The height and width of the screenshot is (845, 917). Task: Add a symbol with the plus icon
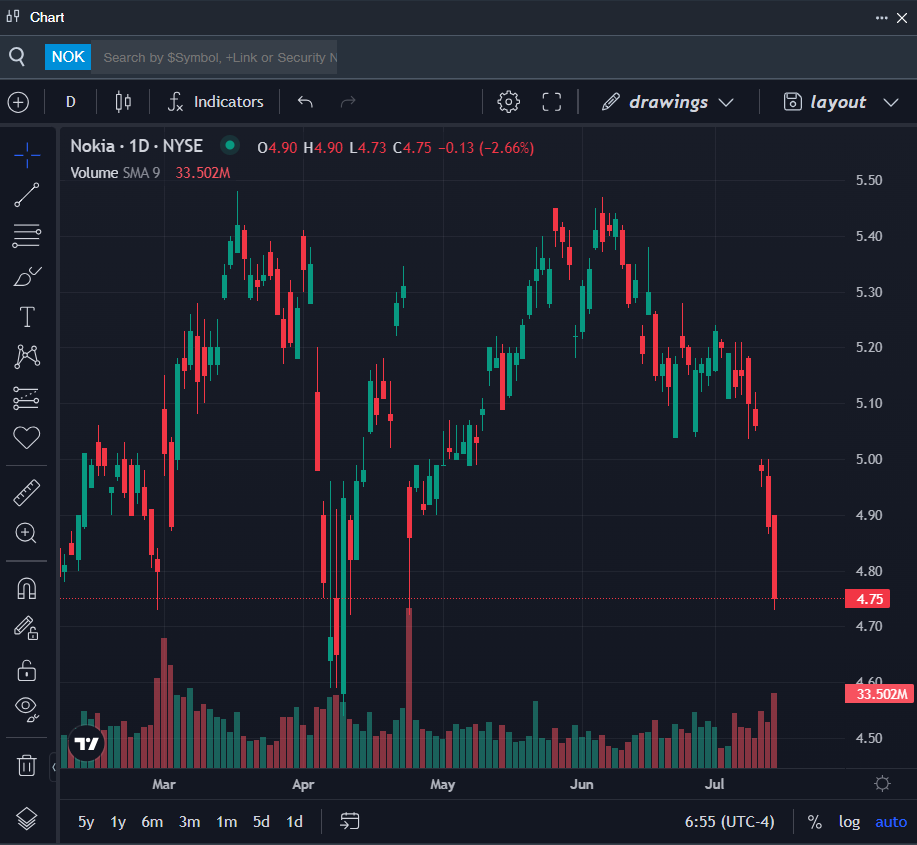pos(18,102)
